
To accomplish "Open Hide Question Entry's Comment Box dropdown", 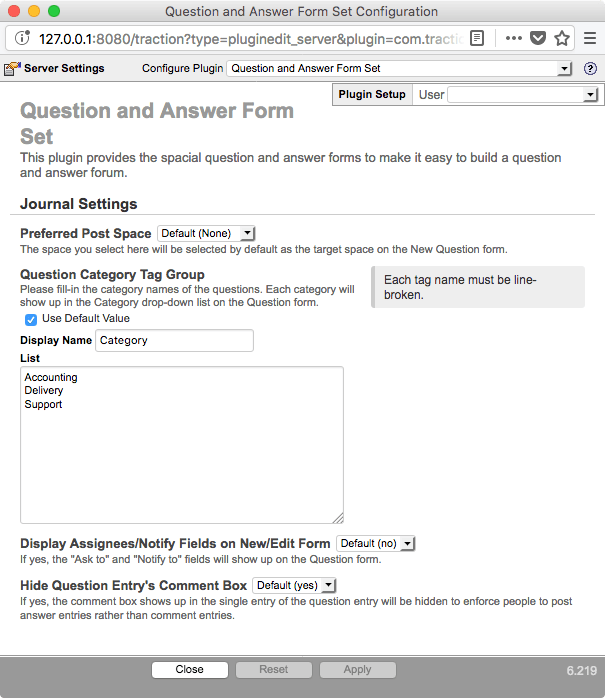I will [x=294, y=585].
